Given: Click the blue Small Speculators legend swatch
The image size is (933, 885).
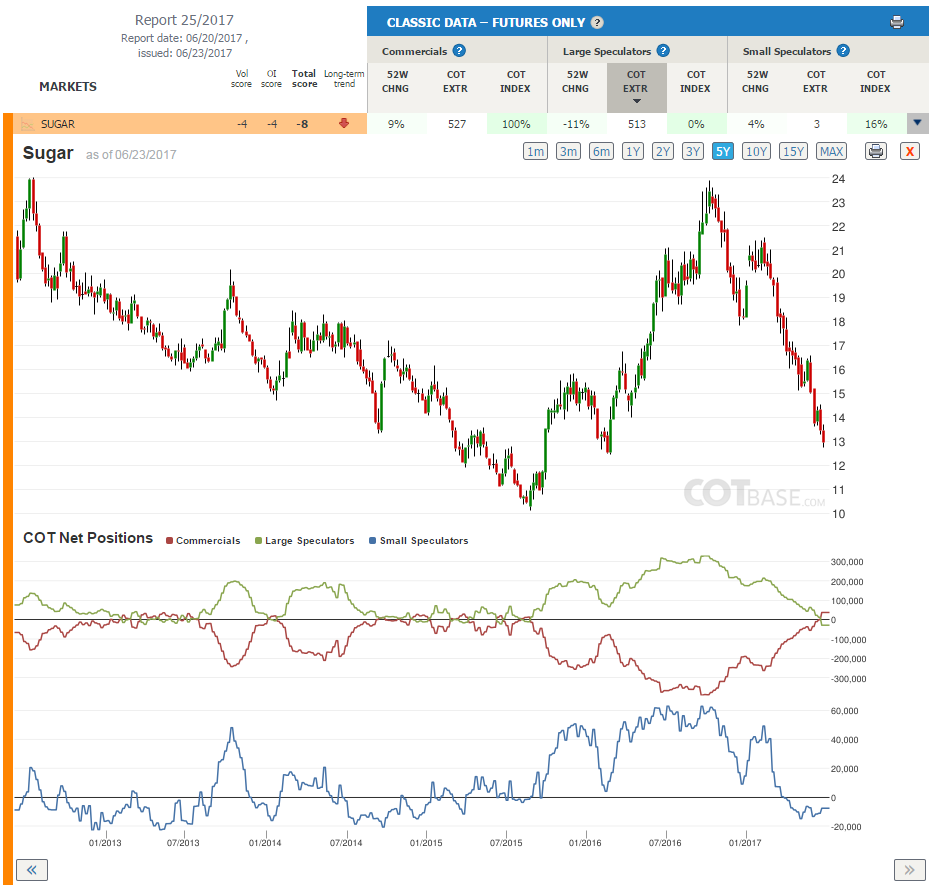Looking at the screenshot, I should tap(372, 540).
